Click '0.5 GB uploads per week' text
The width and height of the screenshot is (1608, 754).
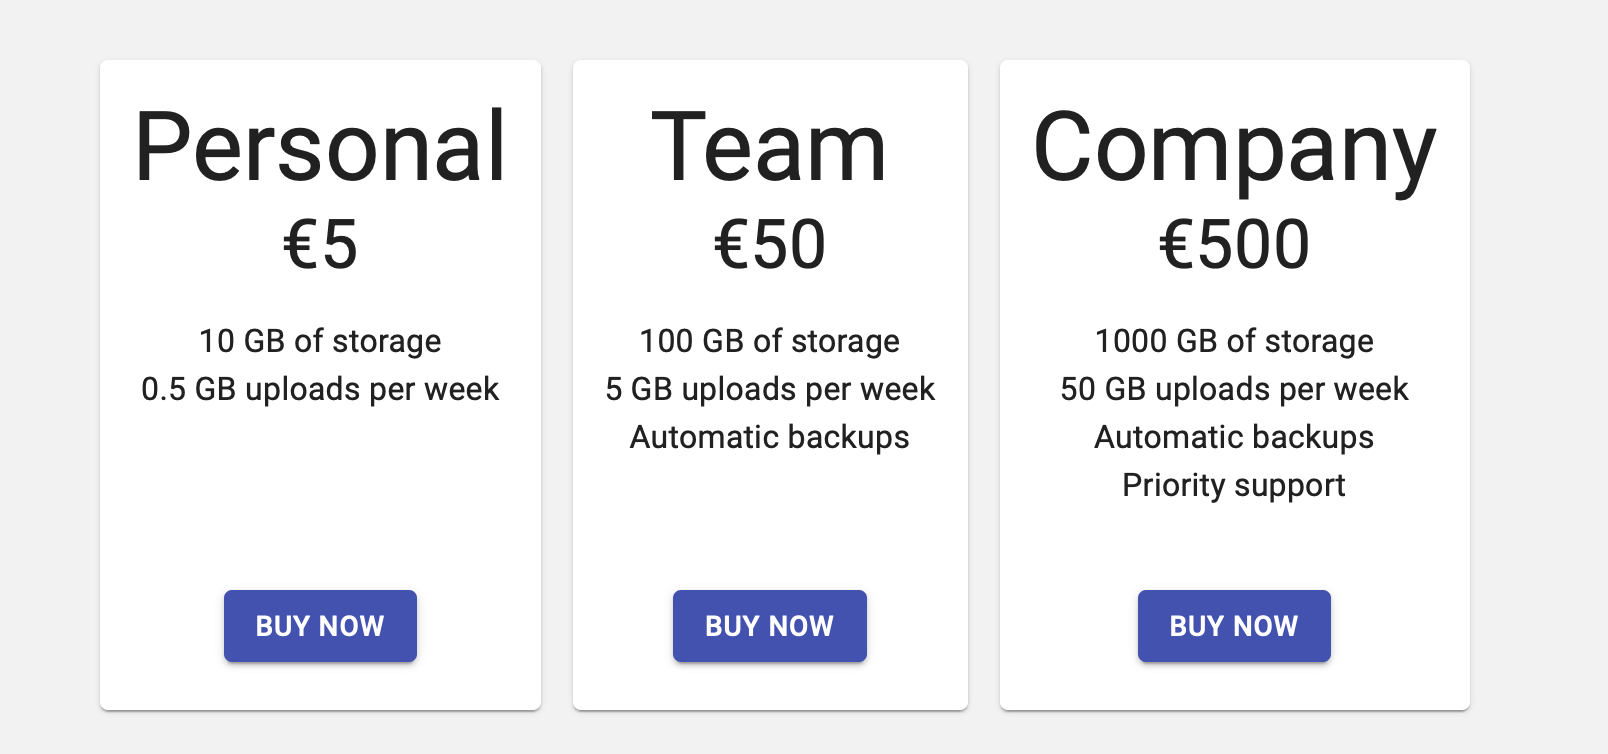coord(320,389)
